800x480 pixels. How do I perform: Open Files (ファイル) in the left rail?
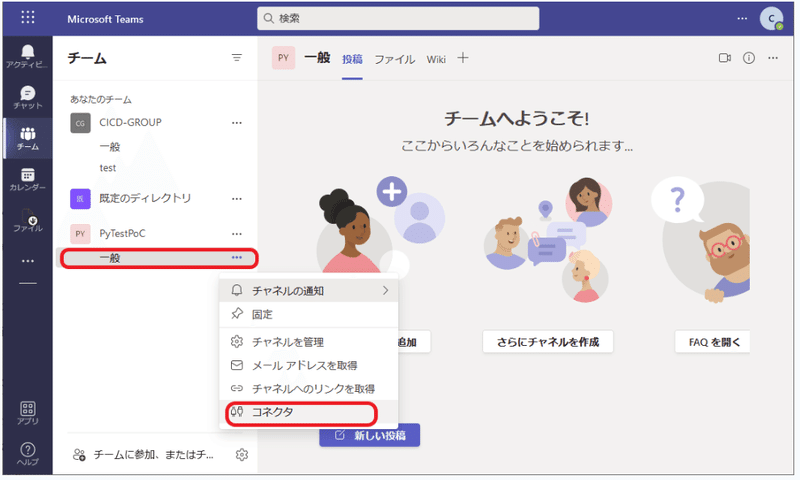[28, 220]
